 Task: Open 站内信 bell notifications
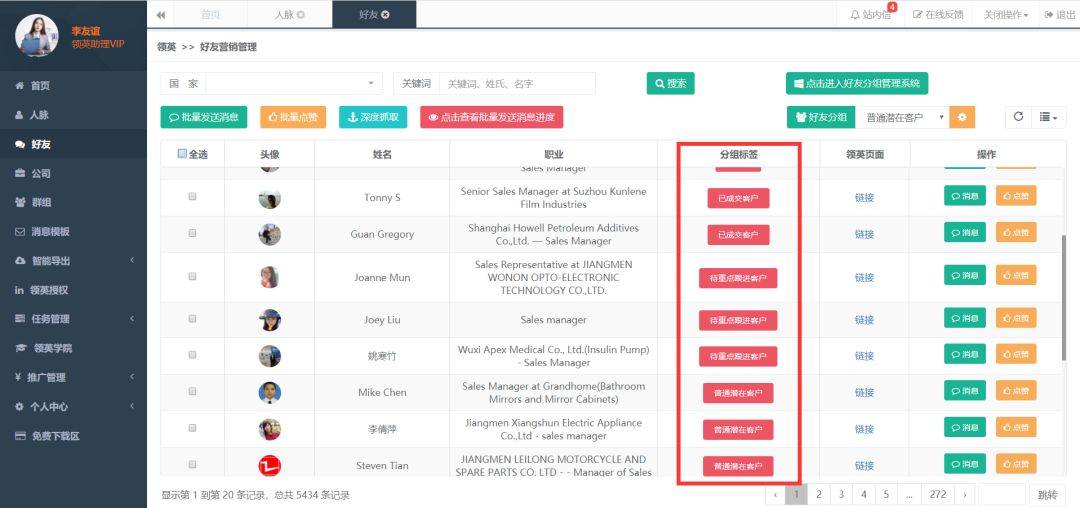click(871, 14)
